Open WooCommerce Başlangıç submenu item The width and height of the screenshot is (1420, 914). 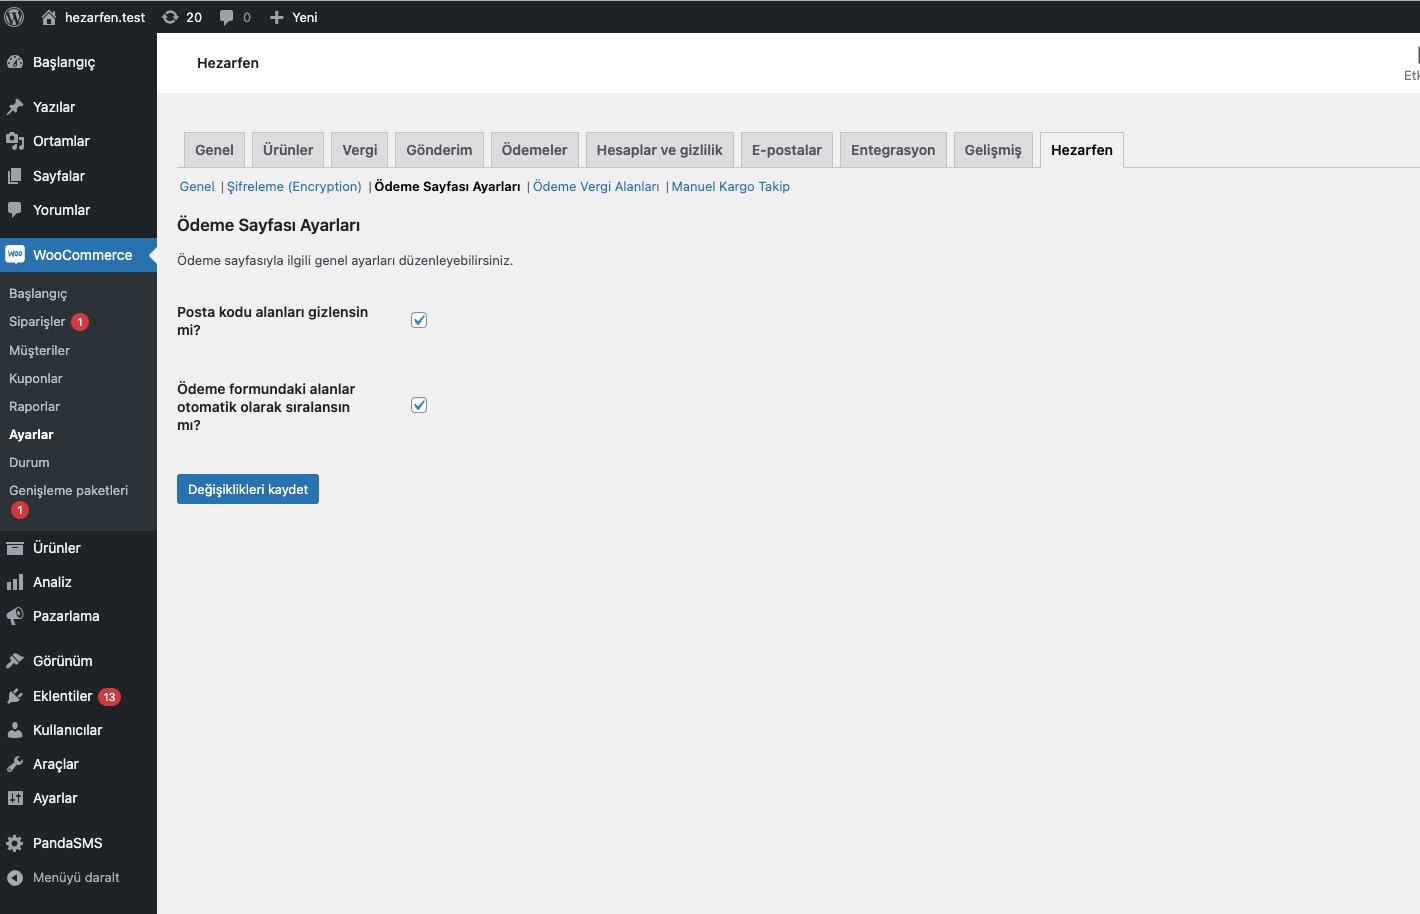38,294
